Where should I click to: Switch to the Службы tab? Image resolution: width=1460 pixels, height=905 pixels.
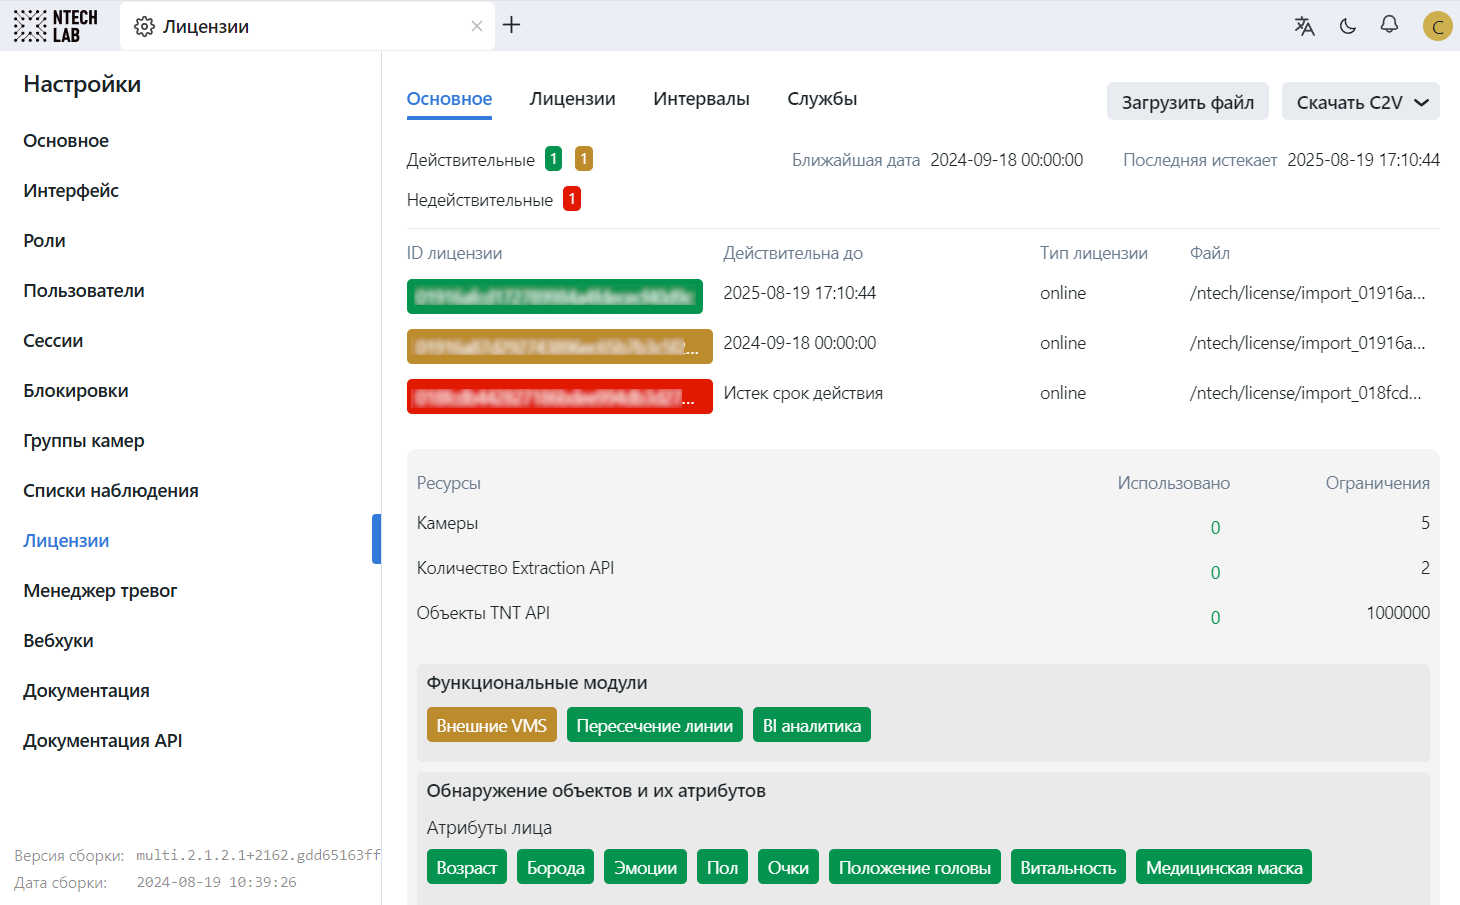pyautogui.click(x=822, y=99)
